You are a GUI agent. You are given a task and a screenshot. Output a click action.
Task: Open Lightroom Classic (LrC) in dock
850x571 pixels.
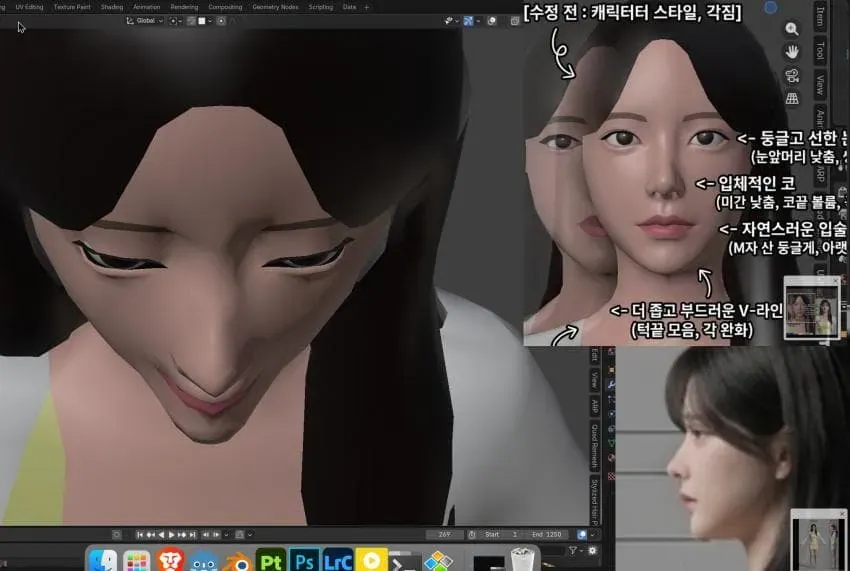pyautogui.click(x=338, y=560)
